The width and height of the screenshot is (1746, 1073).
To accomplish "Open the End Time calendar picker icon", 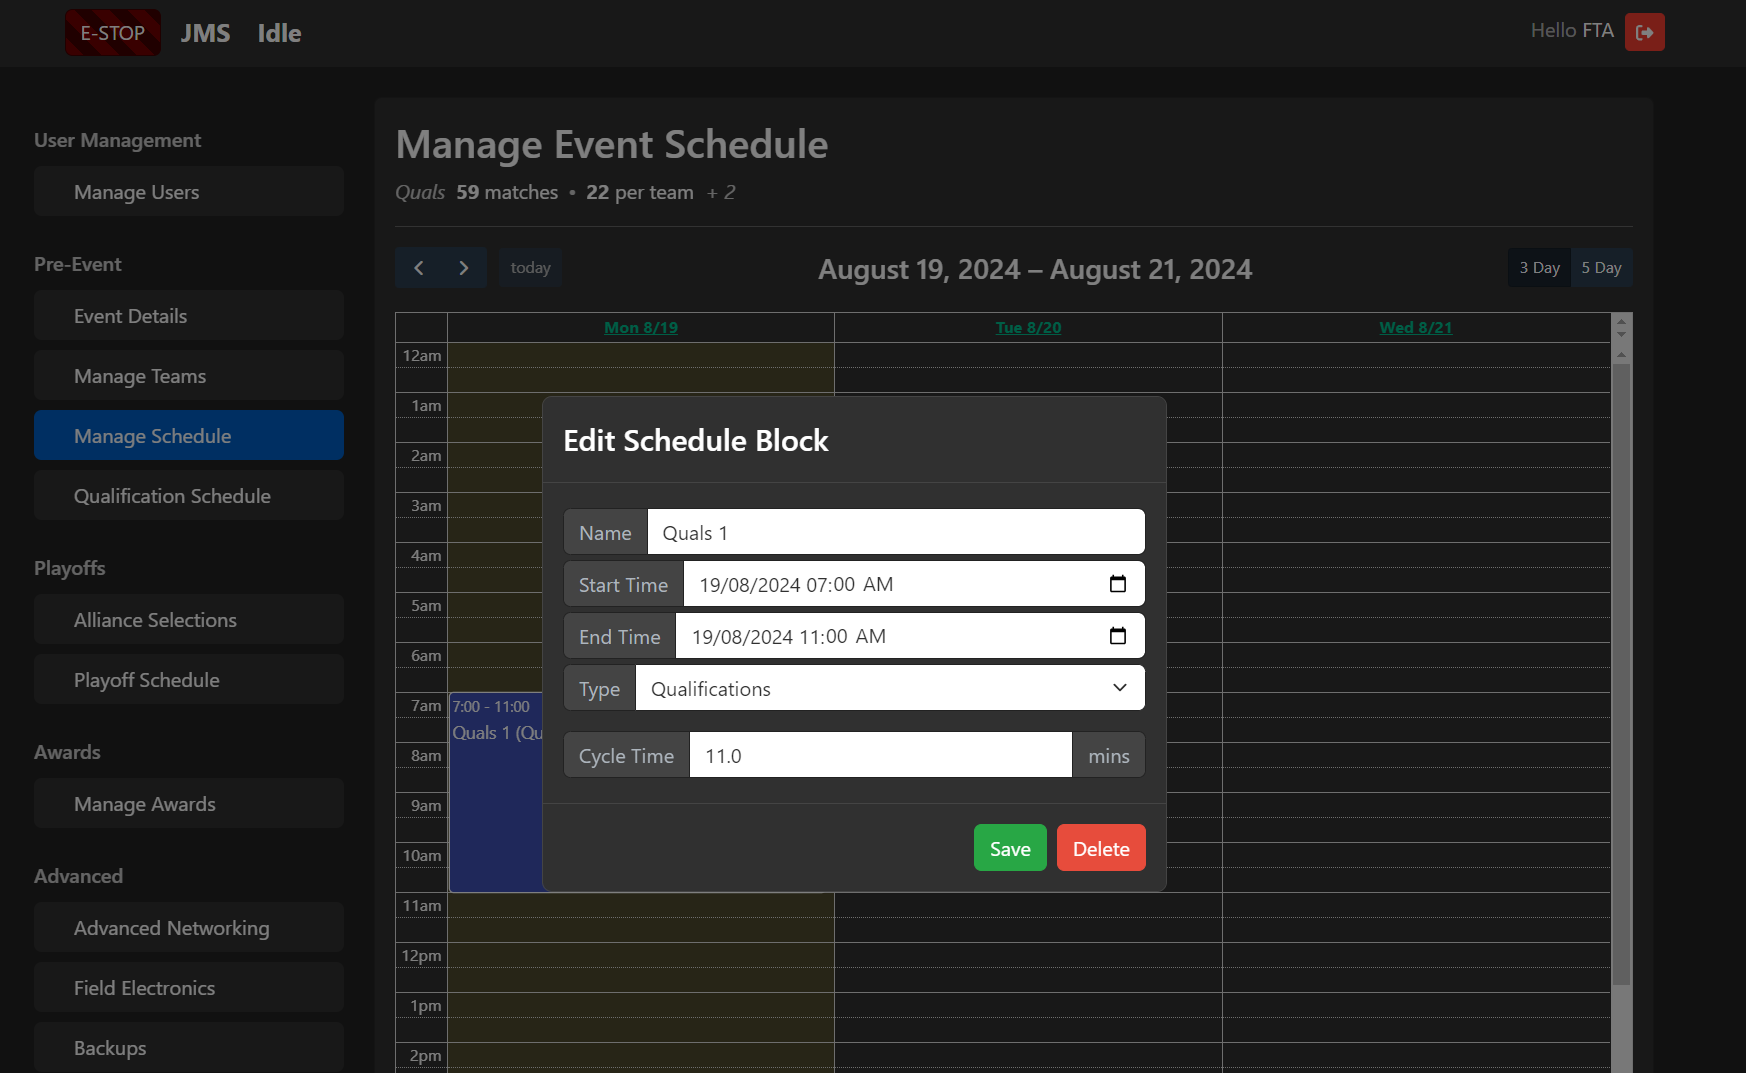I will pyautogui.click(x=1118, y=636).
